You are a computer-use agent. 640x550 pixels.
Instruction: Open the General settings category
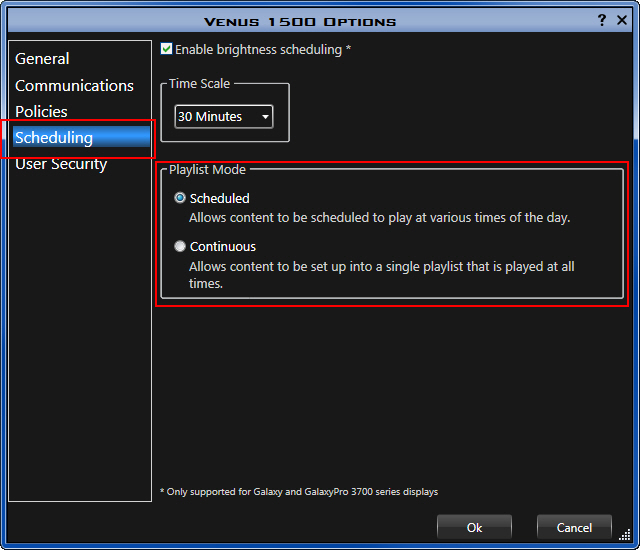point(42,59)
